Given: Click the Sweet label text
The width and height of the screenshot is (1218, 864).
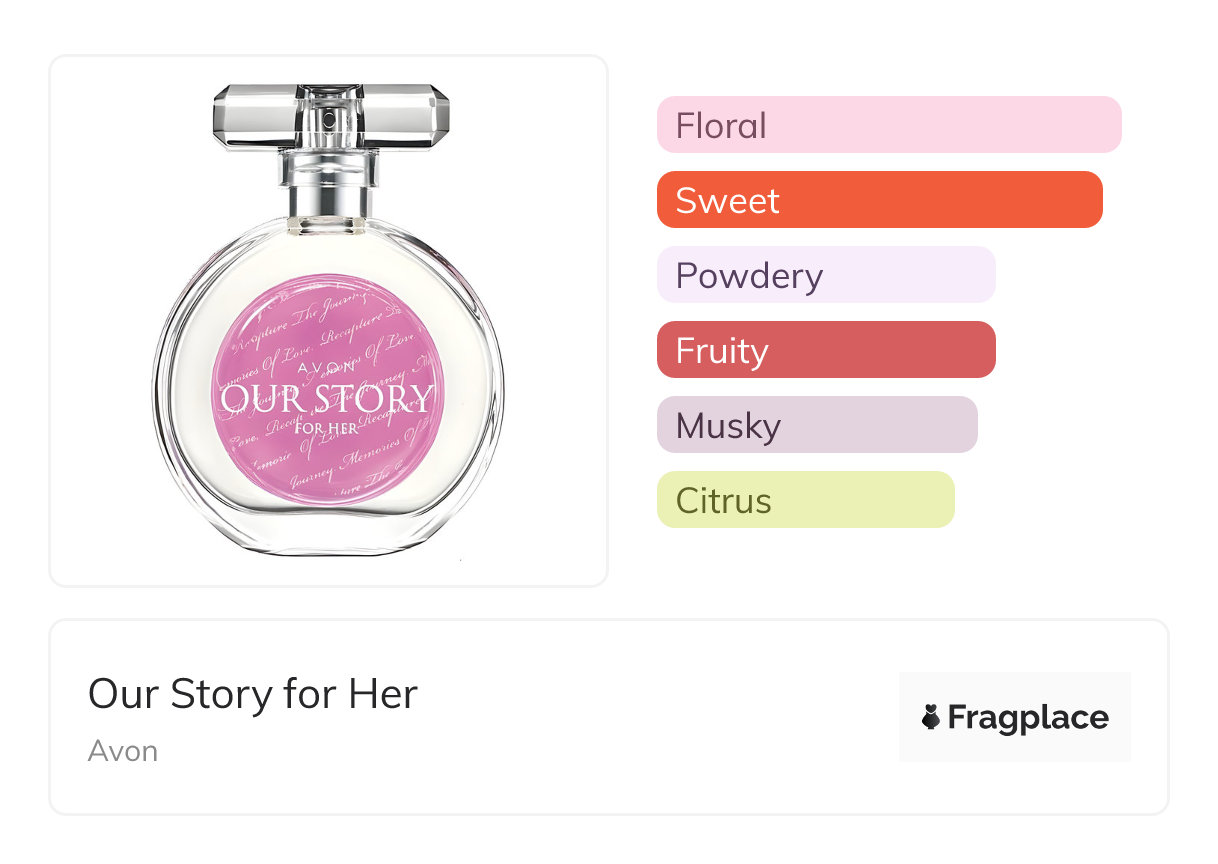Looking at the screenshot, I should click(x=727, y=201).
